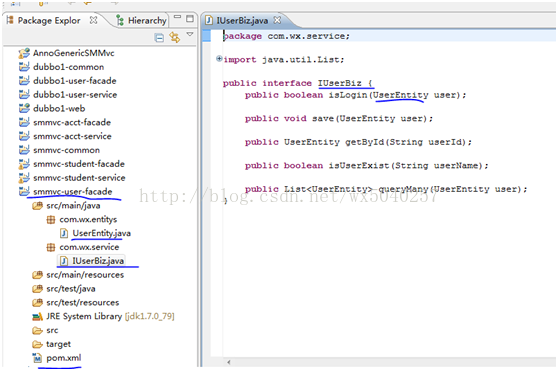Open pom.xml in the tree
This screenshot has width=558, height=371.
tap(64, 358)
